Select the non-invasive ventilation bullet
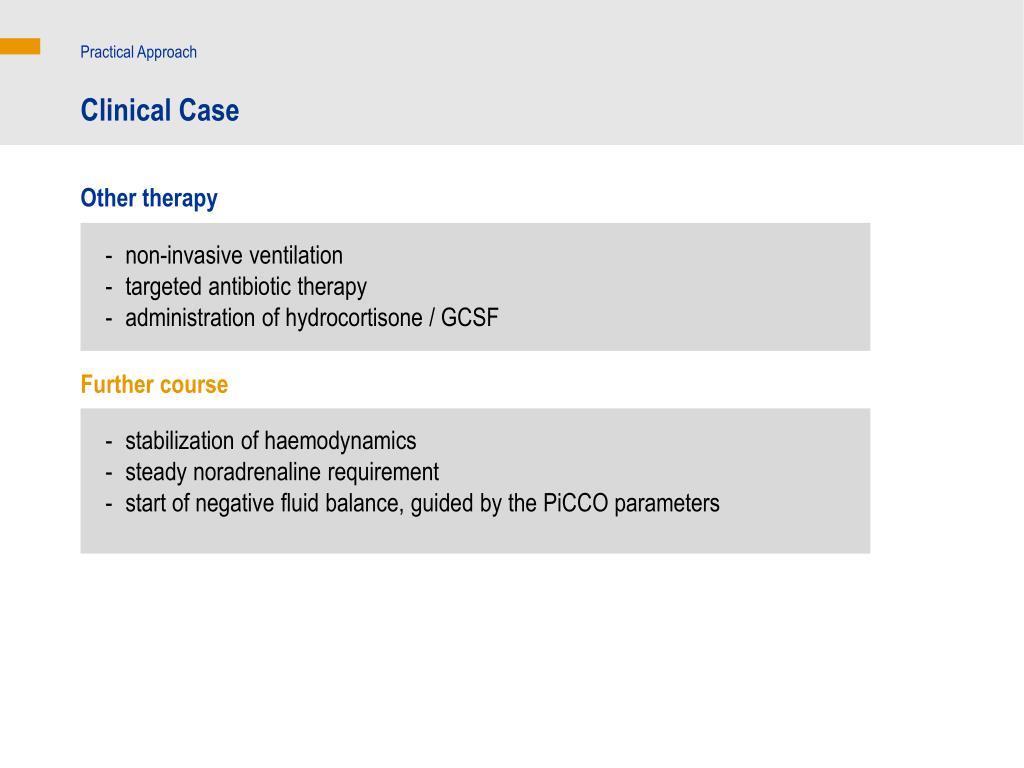The image size is (1024, 768). (x=234, y=255)
